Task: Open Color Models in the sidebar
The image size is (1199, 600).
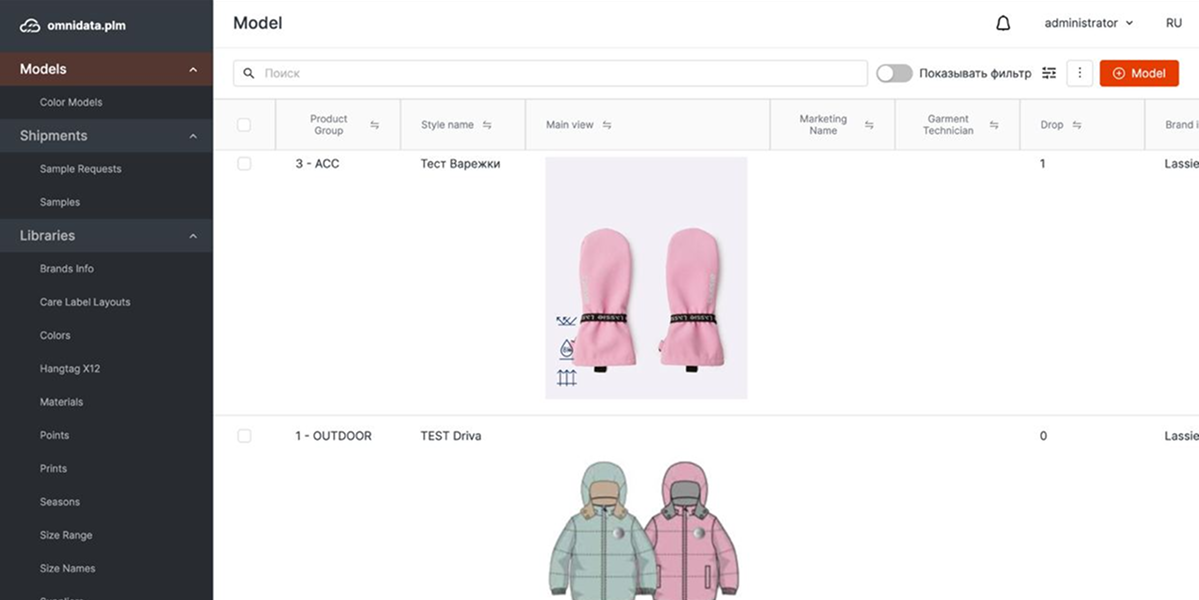Action: point(71,102)
